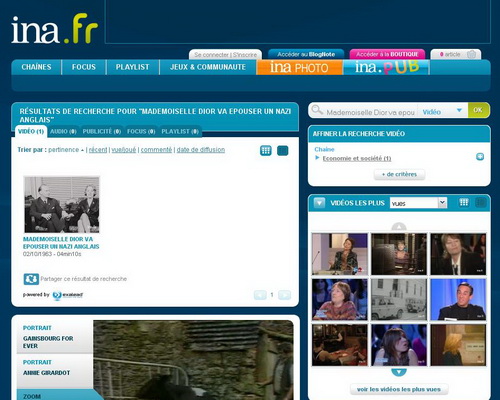Select the Playlist (0) results tab
Image resolution: width=500 pixels, height=400 pixels.
click(180, 131)
